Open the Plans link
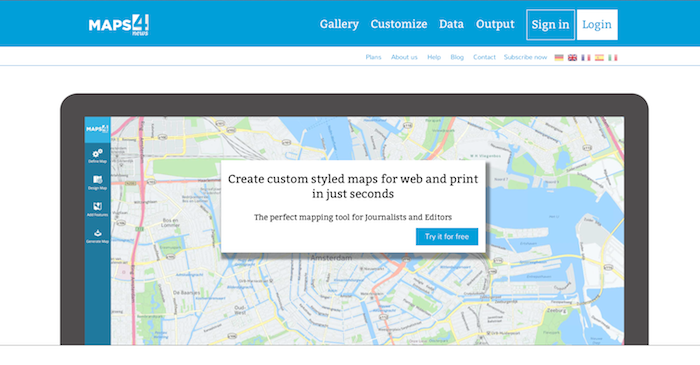The width and height of the screenshot is (700, 365). tap(373, 57)
